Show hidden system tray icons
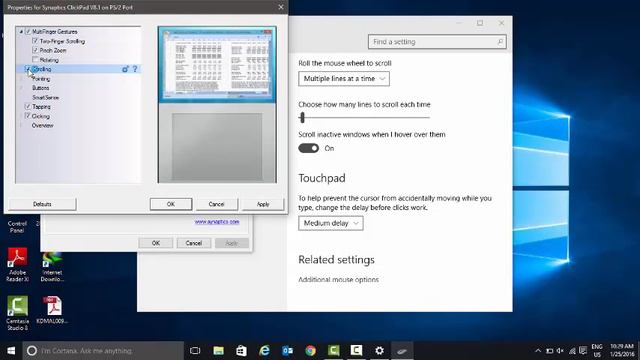Screen dimensions: 640x360 pyautogui.click(x=538, y=351)
